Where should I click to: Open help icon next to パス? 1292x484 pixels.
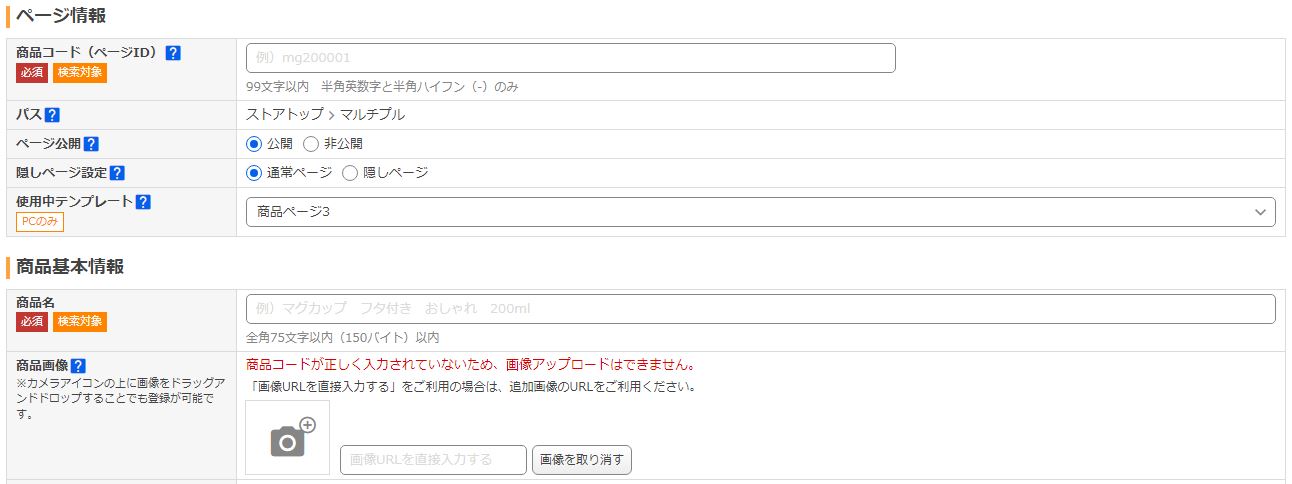tap(52, 115)
